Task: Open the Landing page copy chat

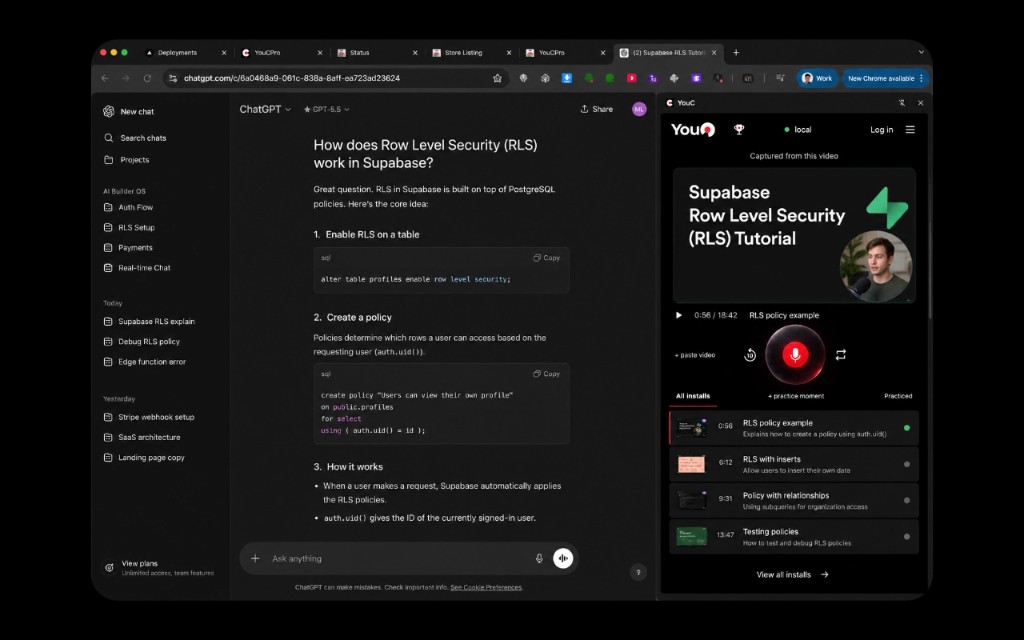Action: click(144, 458)
